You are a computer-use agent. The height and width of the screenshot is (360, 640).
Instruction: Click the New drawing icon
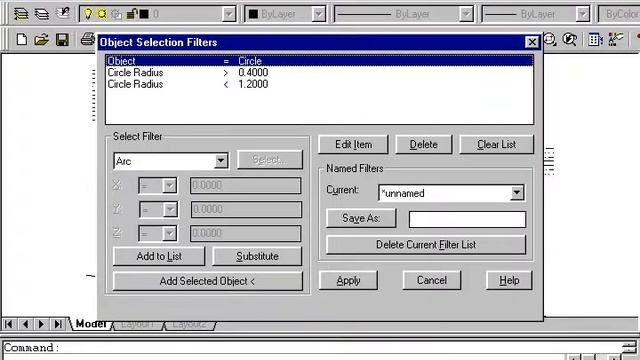click(22, 40)
